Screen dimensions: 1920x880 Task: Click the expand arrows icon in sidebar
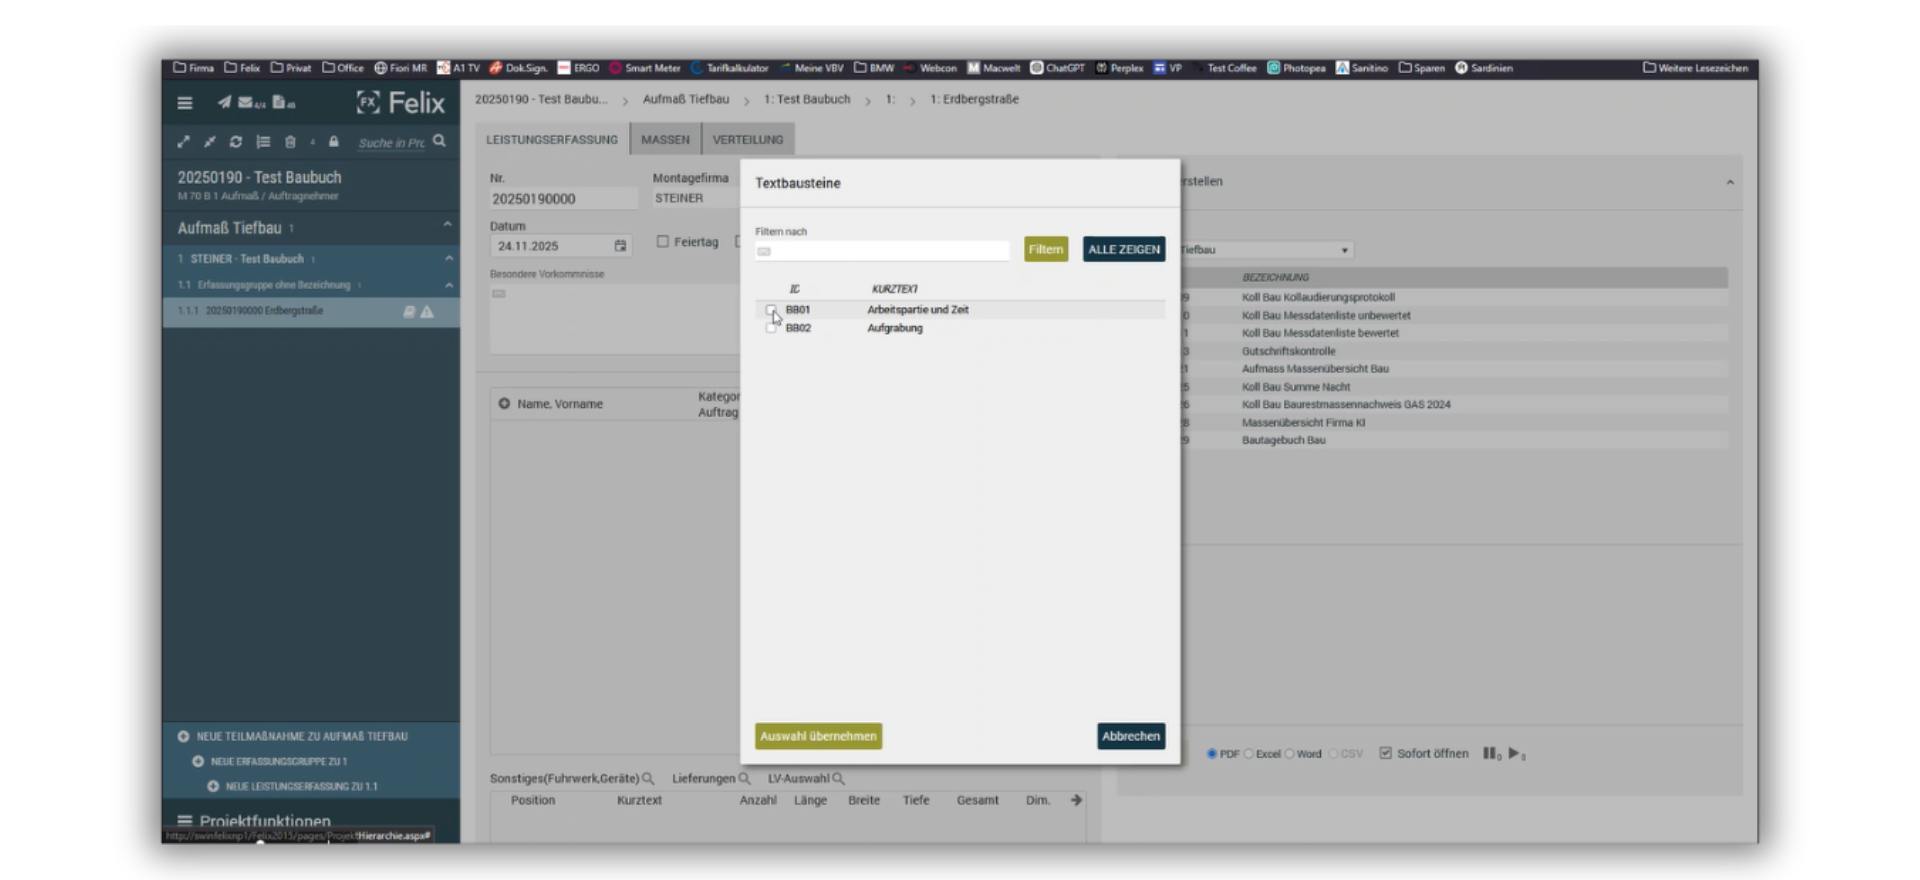pyautogui.click(x=184, y=142)
